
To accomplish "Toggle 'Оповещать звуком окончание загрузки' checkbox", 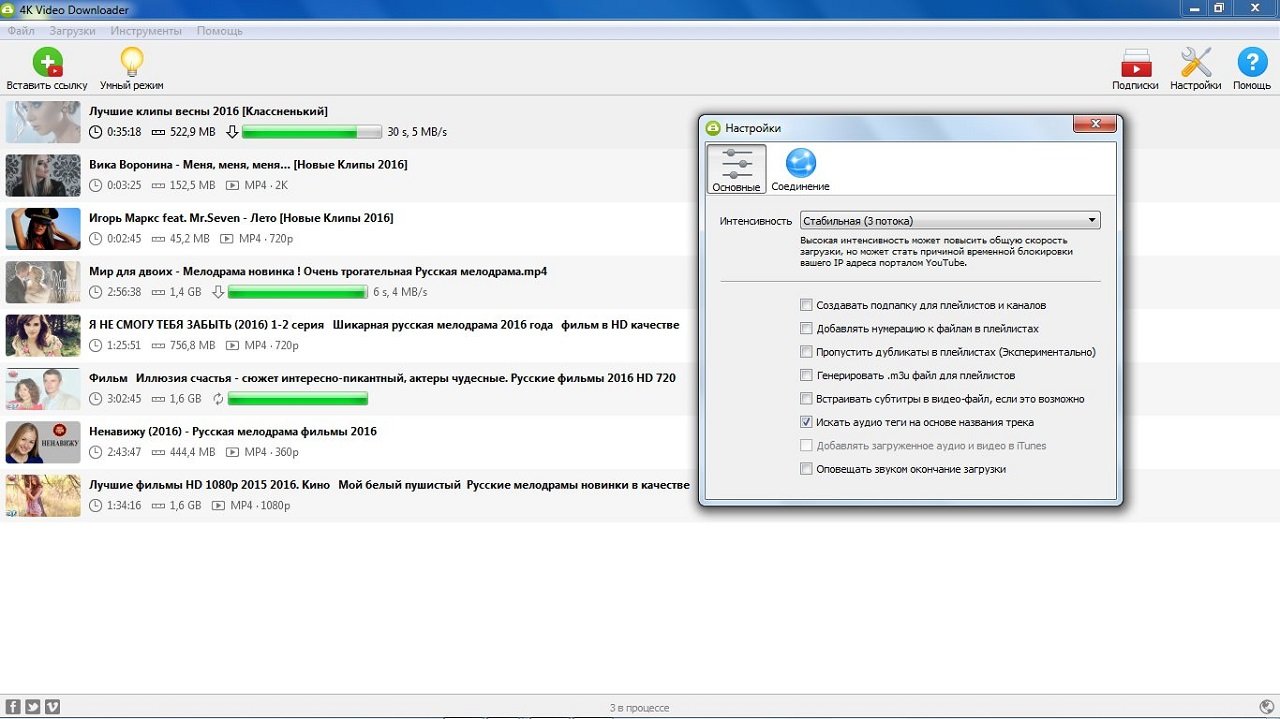I will pos(806,469).
